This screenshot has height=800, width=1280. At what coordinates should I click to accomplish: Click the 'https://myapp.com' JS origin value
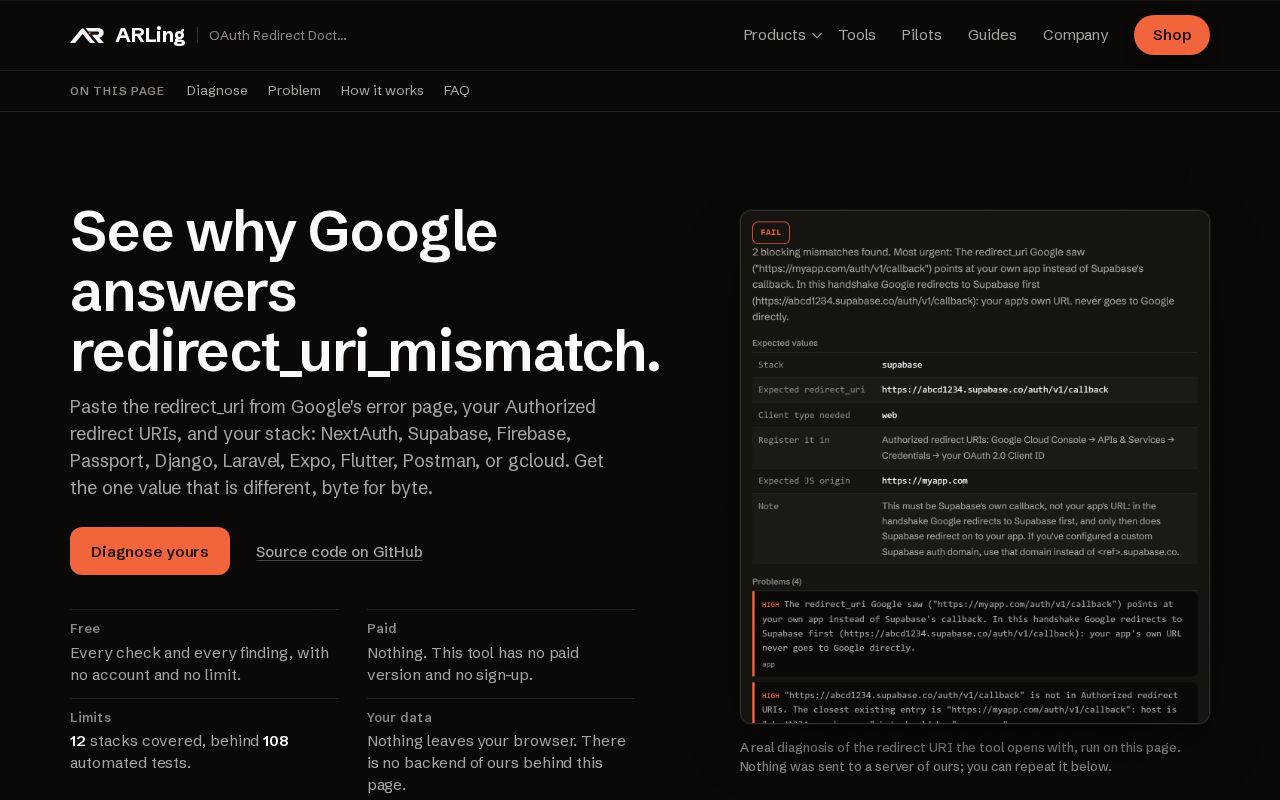click(x=925, y=481)
